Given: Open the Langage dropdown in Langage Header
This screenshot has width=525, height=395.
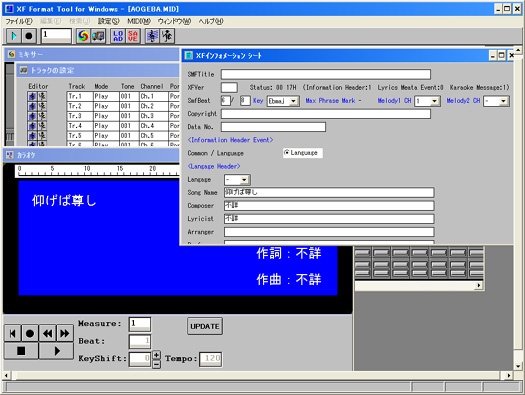Looking at the screenshot, I should 244,180.
